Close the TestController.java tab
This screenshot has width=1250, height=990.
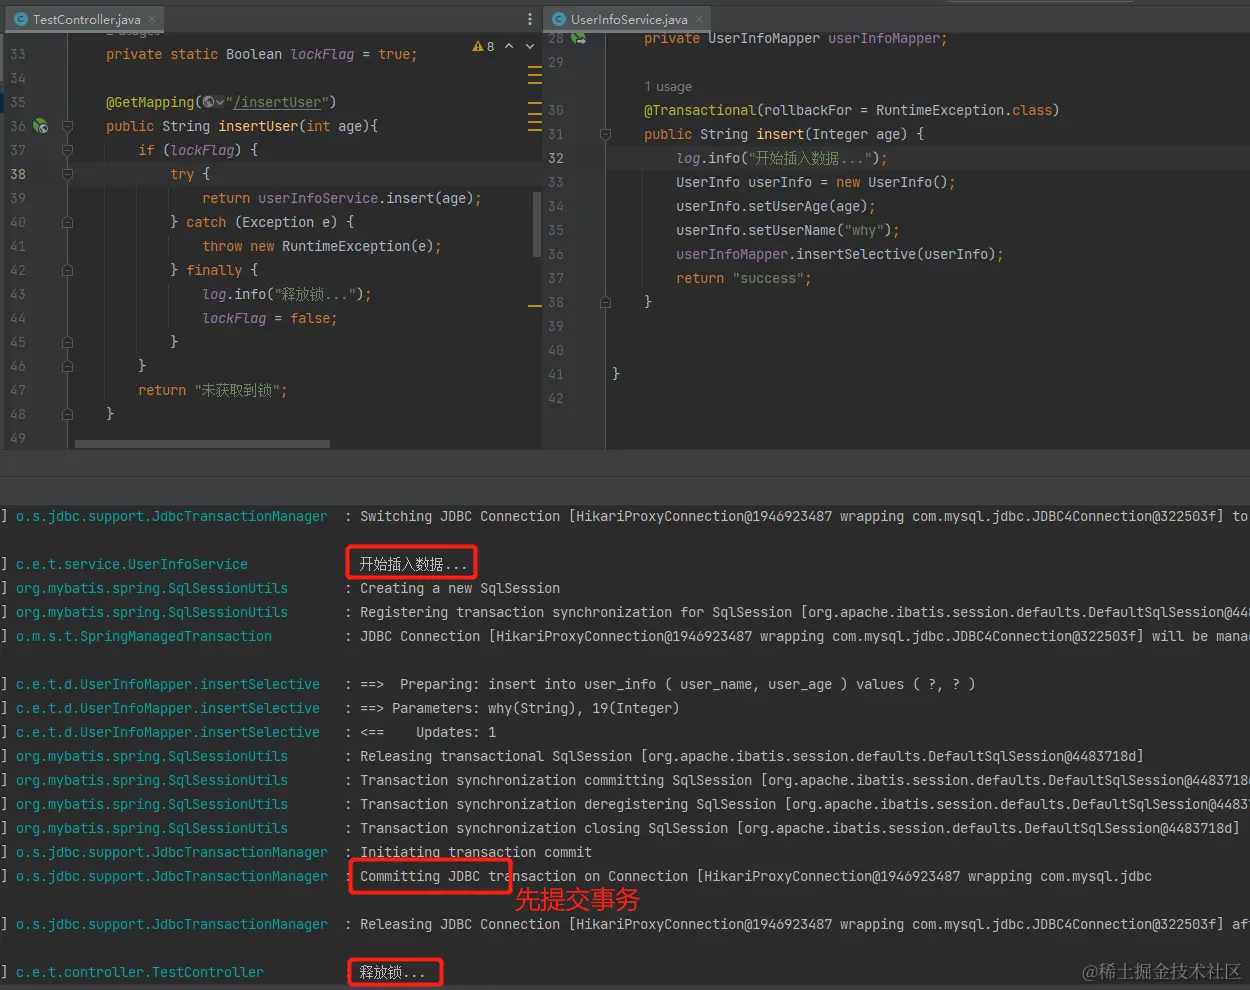point(152,19)
